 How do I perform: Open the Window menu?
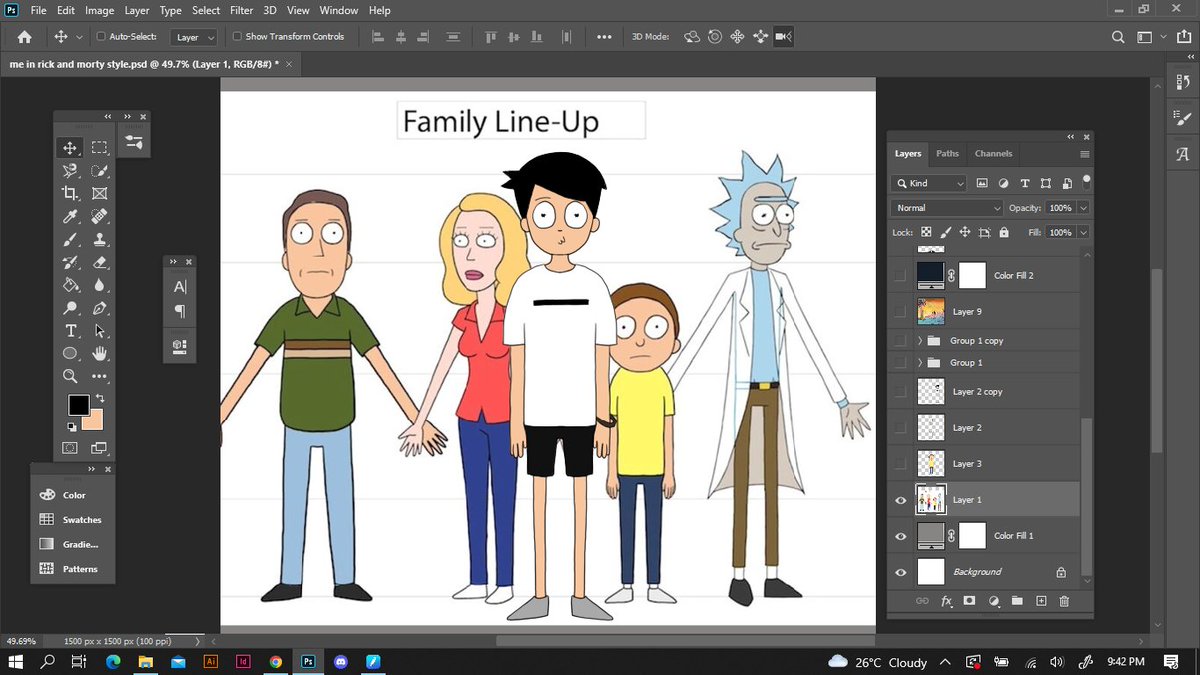[338, 10]
